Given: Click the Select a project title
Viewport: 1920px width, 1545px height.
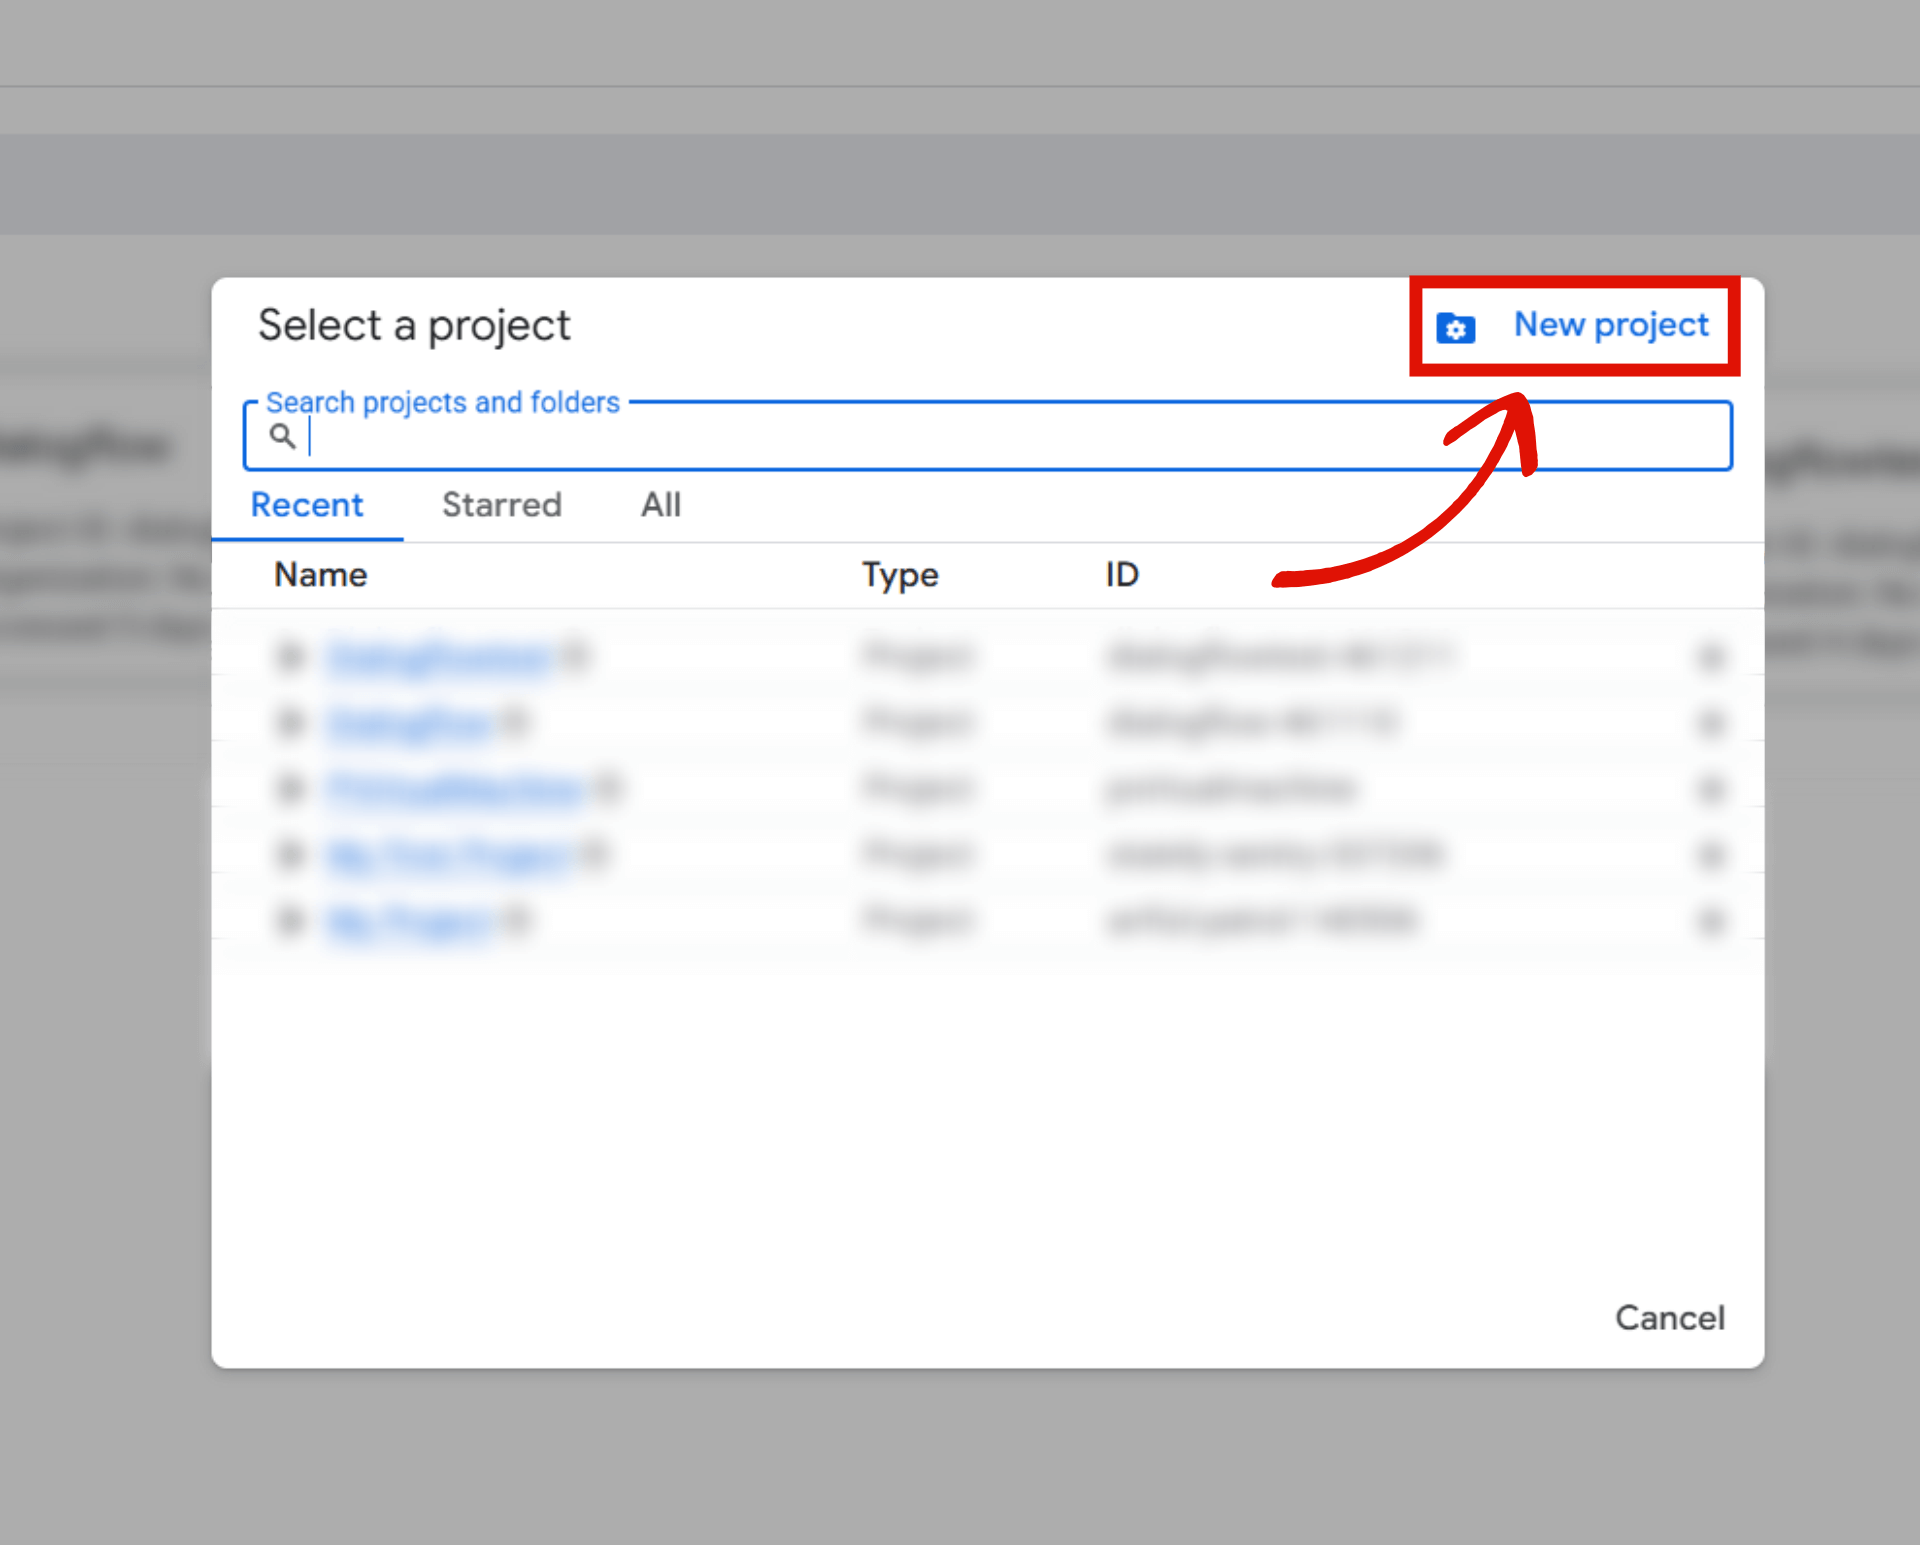Looking at the screenshot, I should click(414, 326).
